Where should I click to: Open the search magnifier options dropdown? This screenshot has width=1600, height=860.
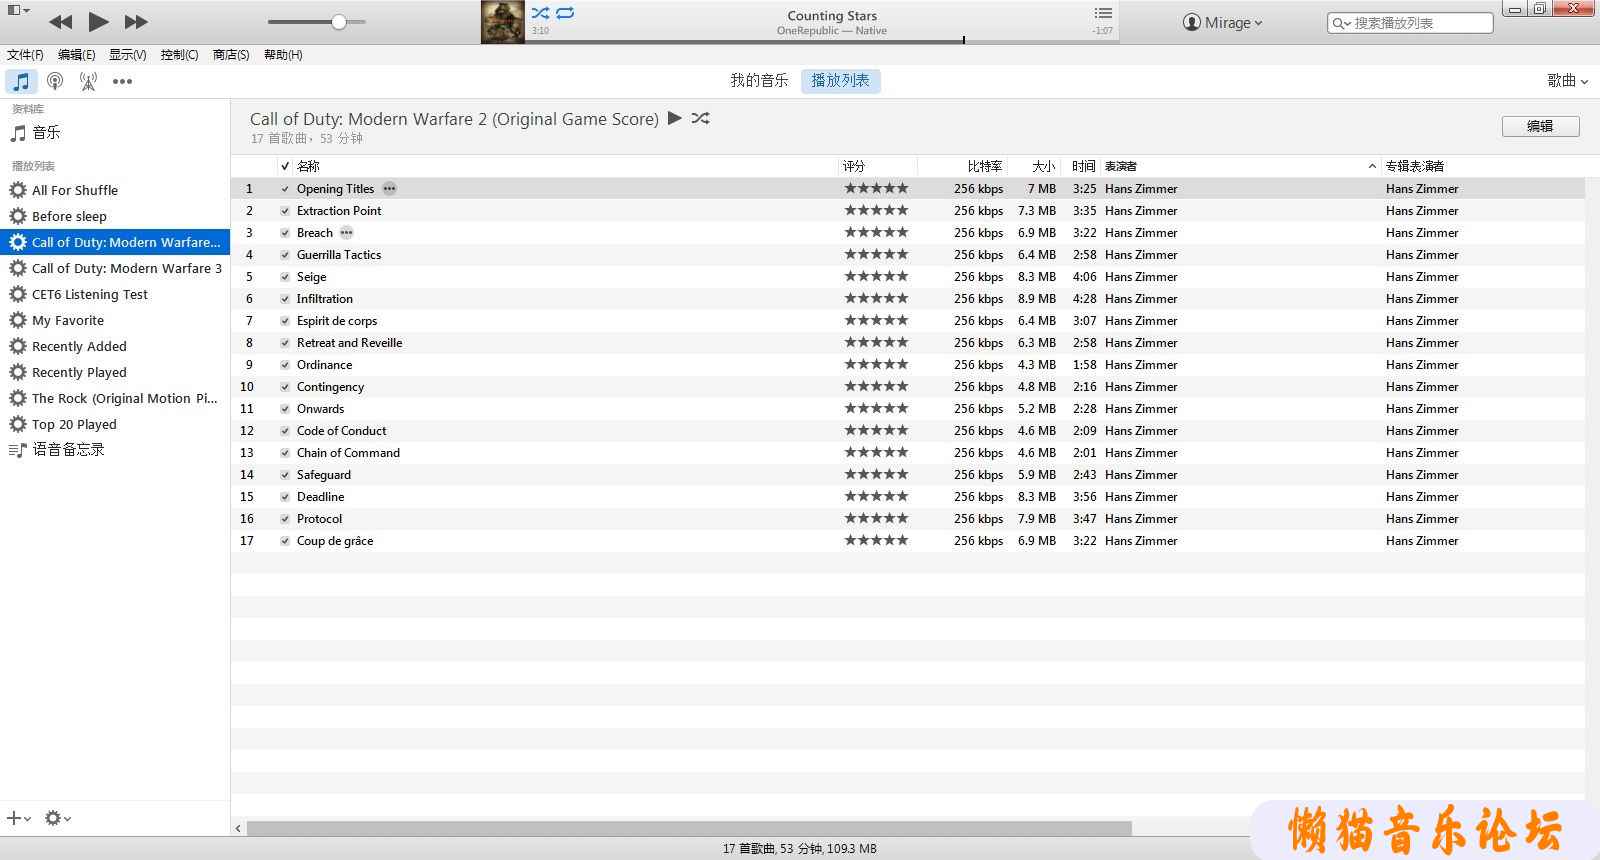point(1340,23)
